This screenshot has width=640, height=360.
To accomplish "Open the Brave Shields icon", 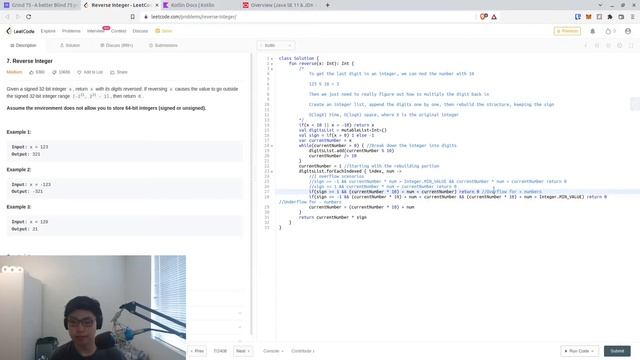I will pos(484,17).
